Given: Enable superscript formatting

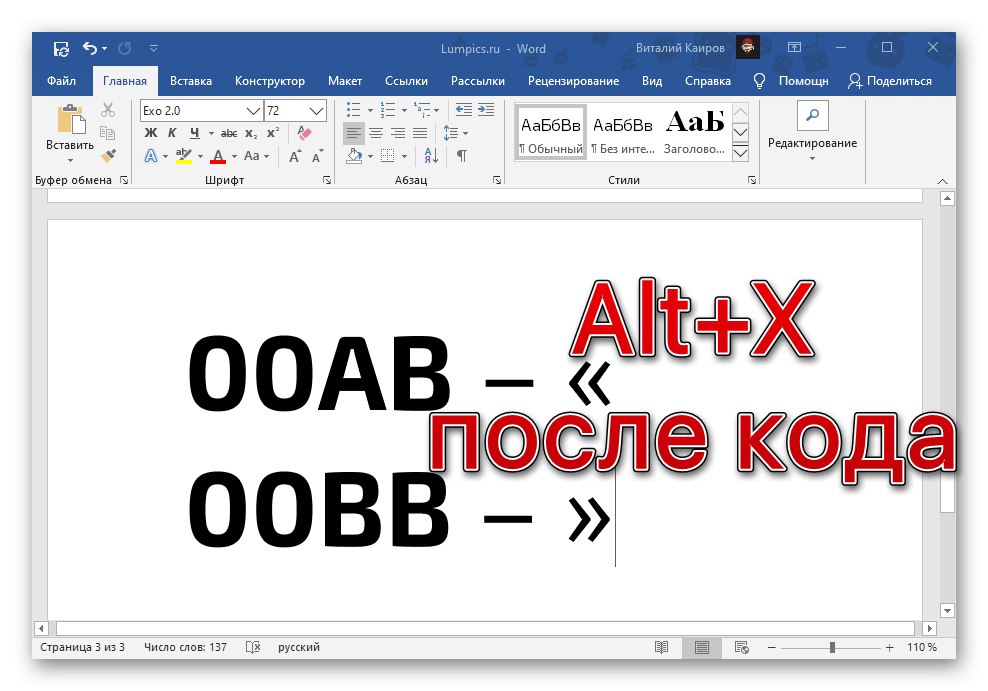Looking at the screenshot, I should 272,133.
